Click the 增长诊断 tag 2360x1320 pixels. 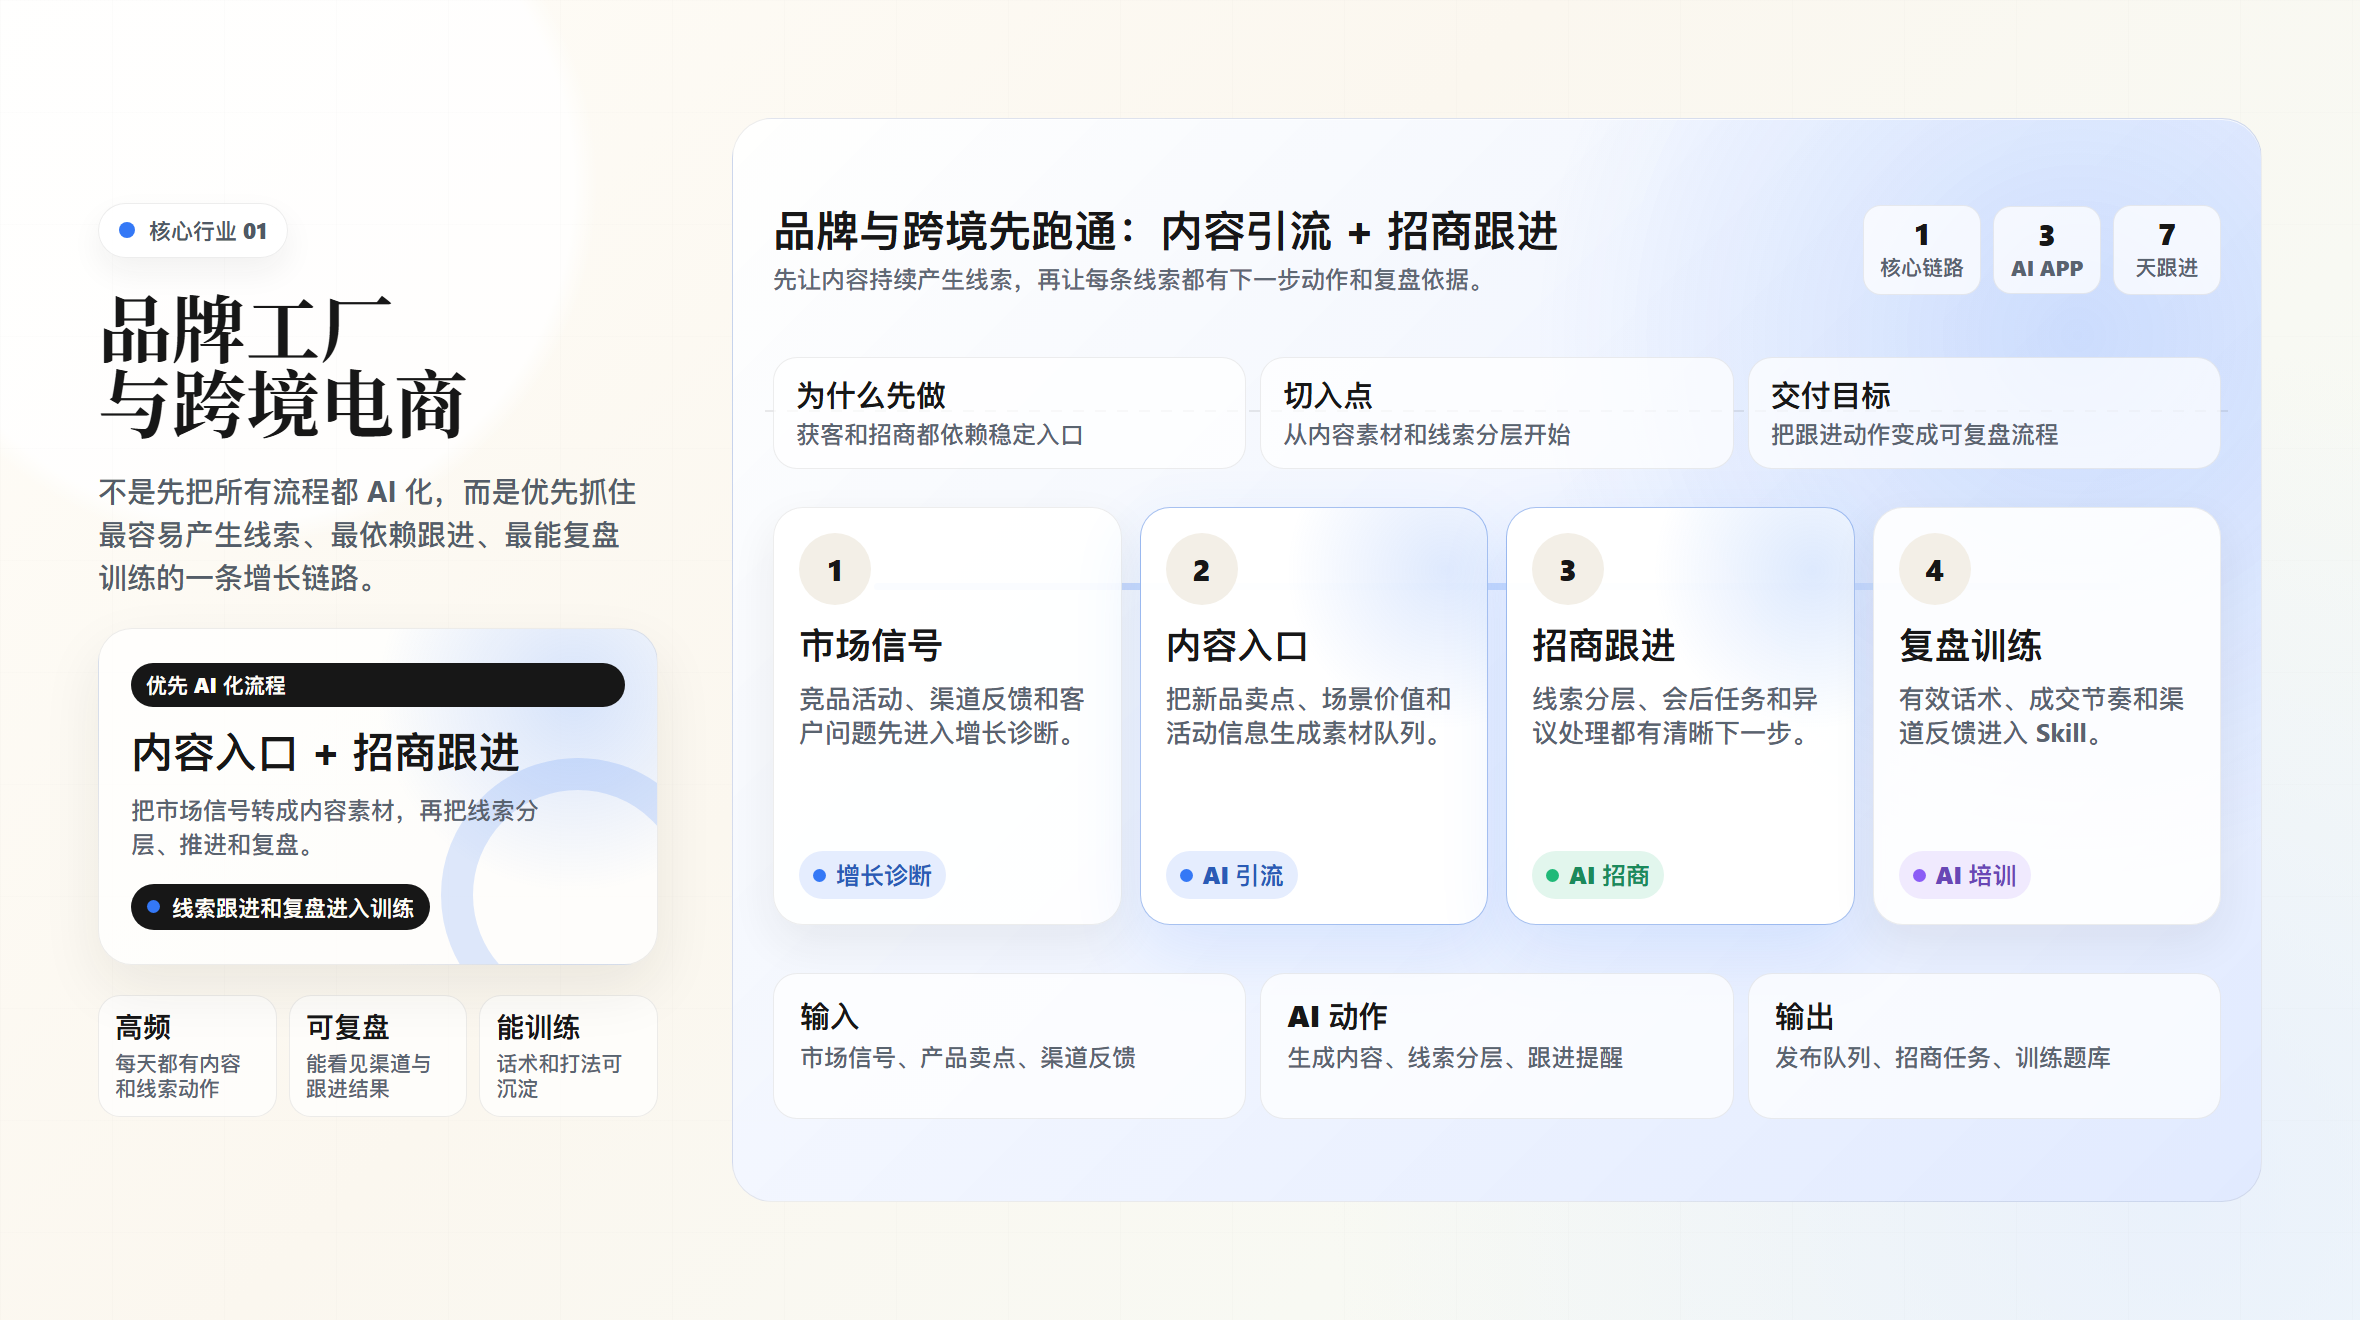872,876
